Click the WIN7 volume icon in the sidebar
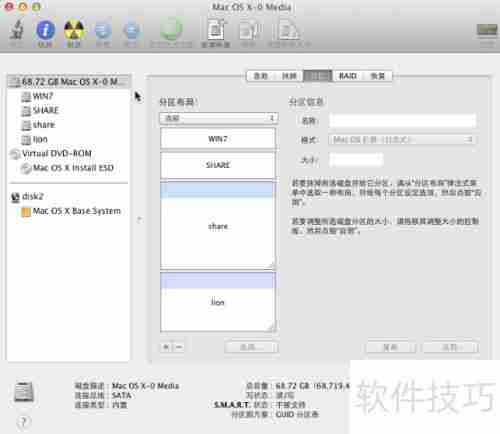This screenshot has height=434, width=500. [26, 97]
